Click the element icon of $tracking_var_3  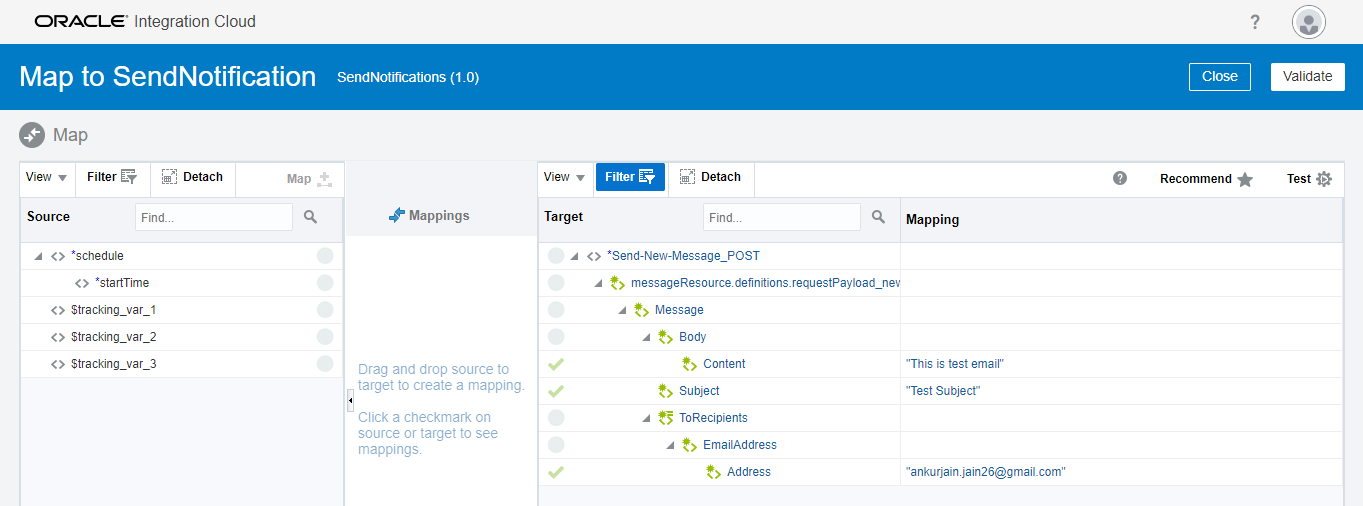(x=58, y=364)
